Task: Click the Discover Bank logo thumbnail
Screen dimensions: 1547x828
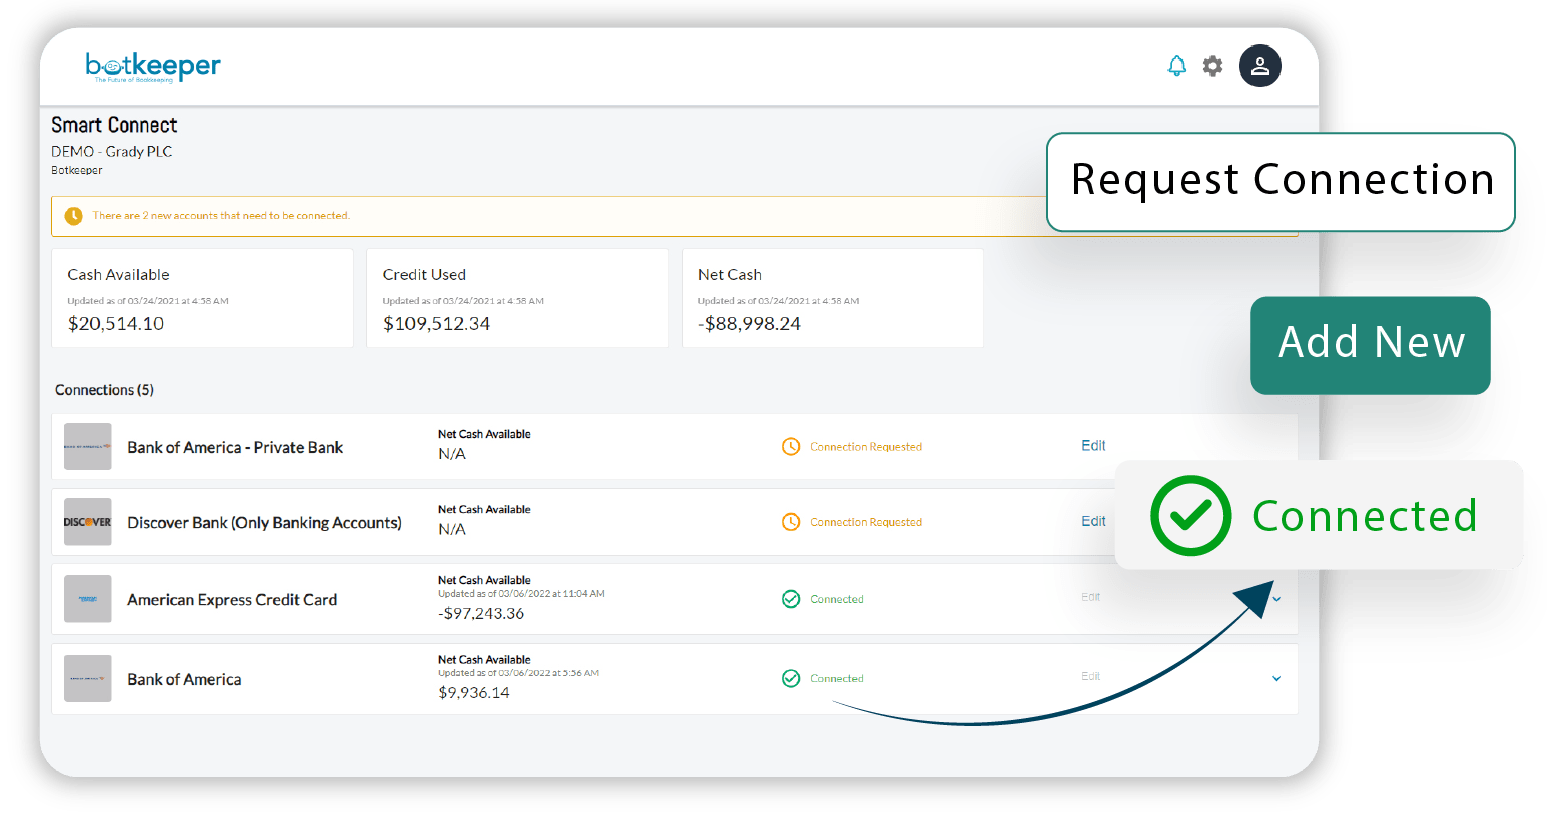Action: tap(88, 522)
